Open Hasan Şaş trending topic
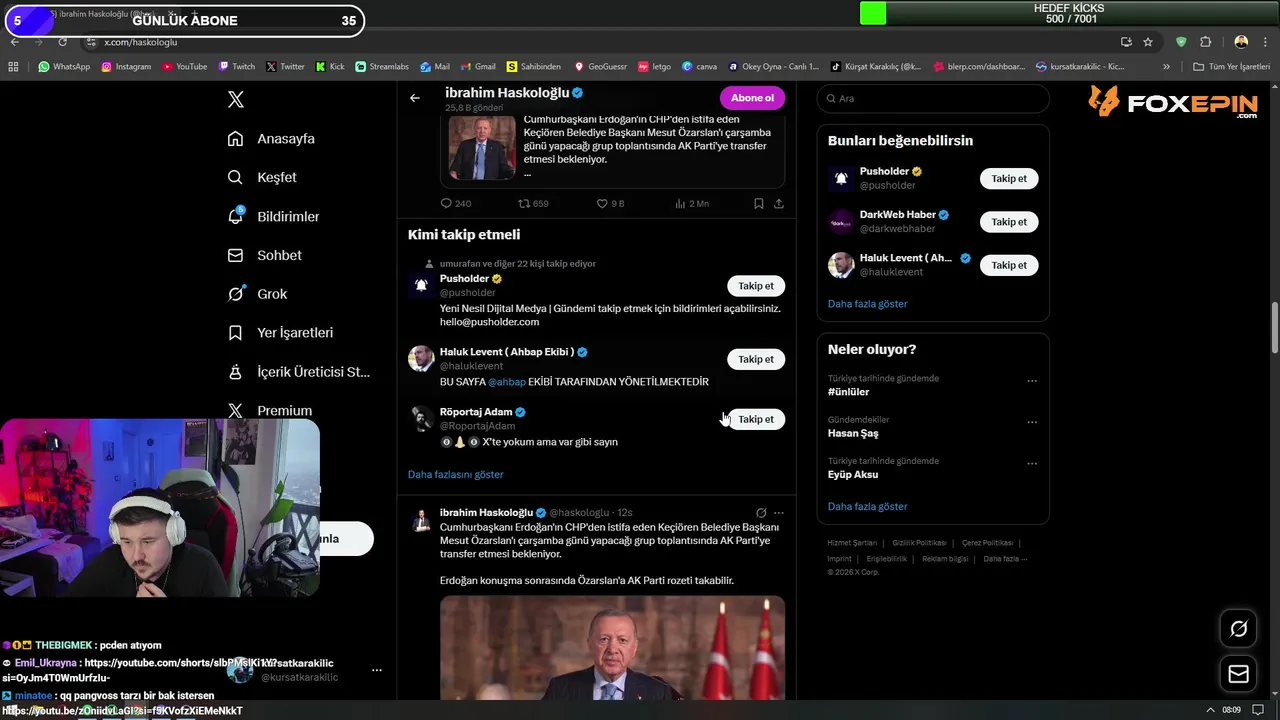1280x720 pixels. [x=853, y=433]
